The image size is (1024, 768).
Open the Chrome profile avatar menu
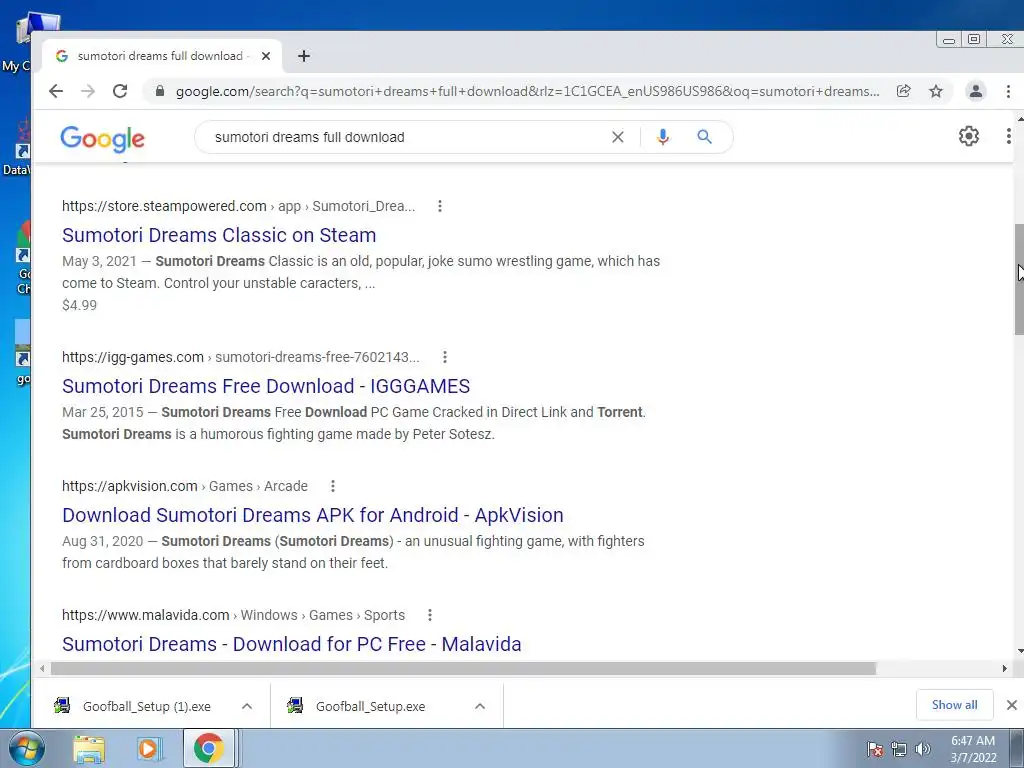976,91
